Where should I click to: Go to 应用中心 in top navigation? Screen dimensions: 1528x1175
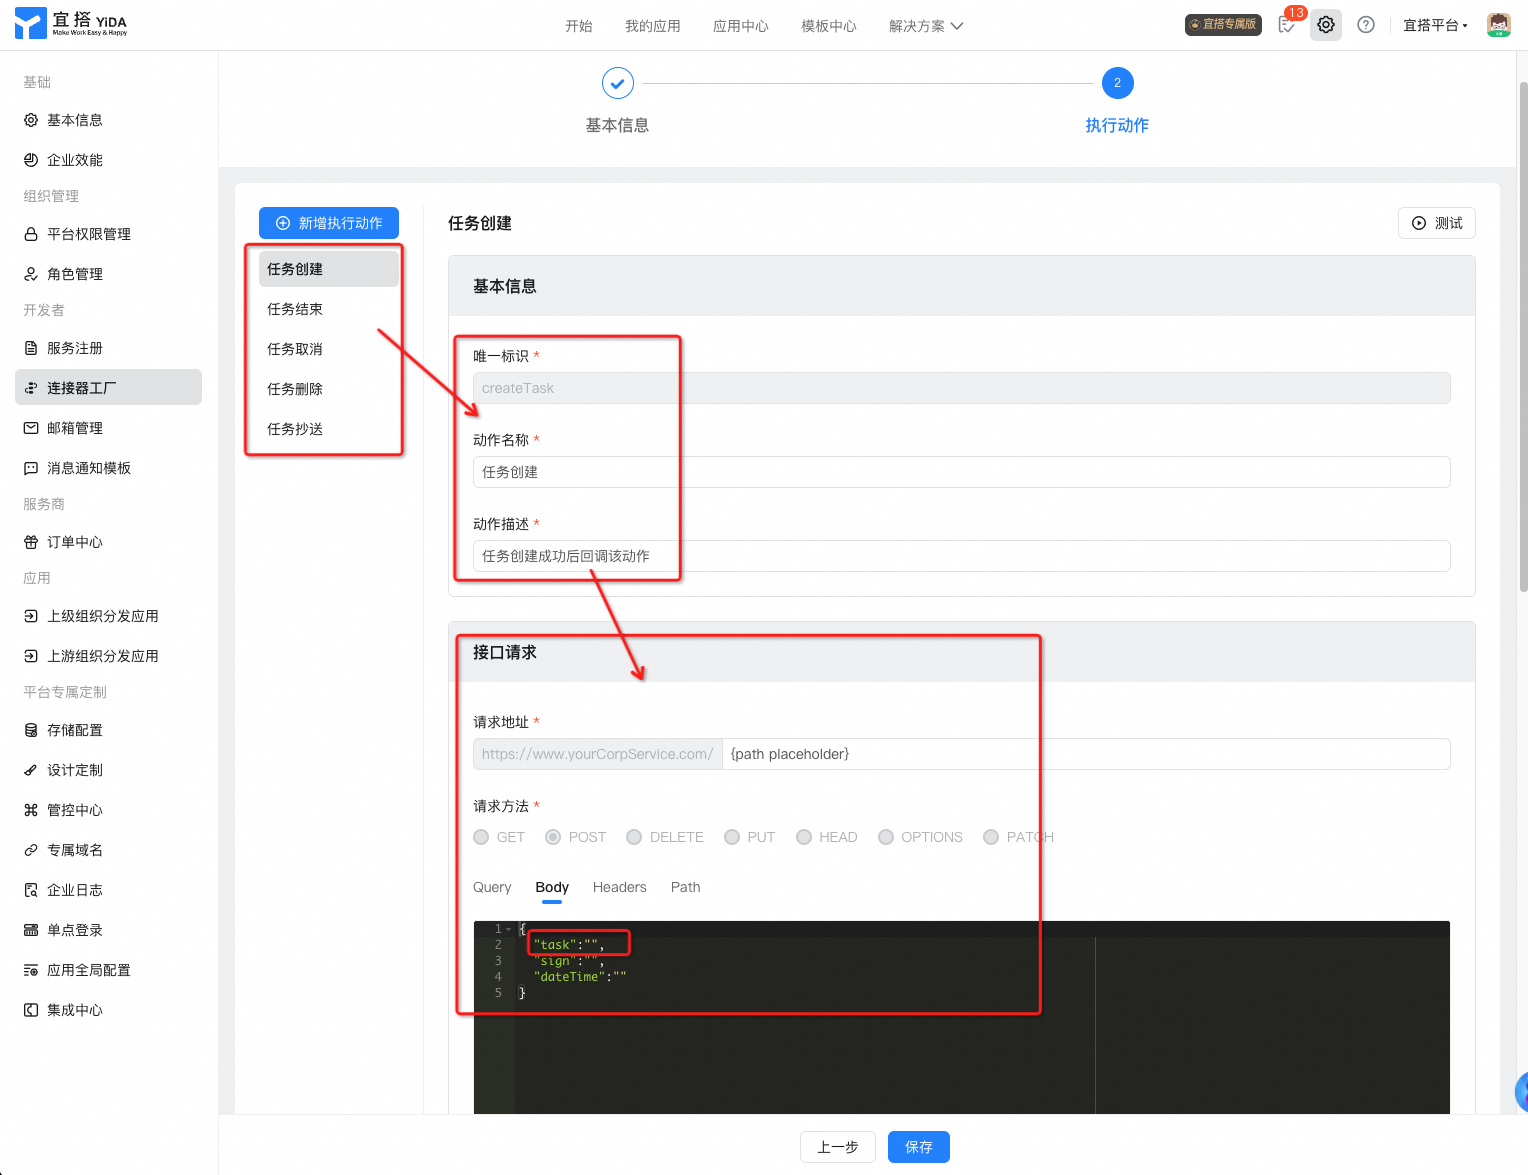[741, 26]
